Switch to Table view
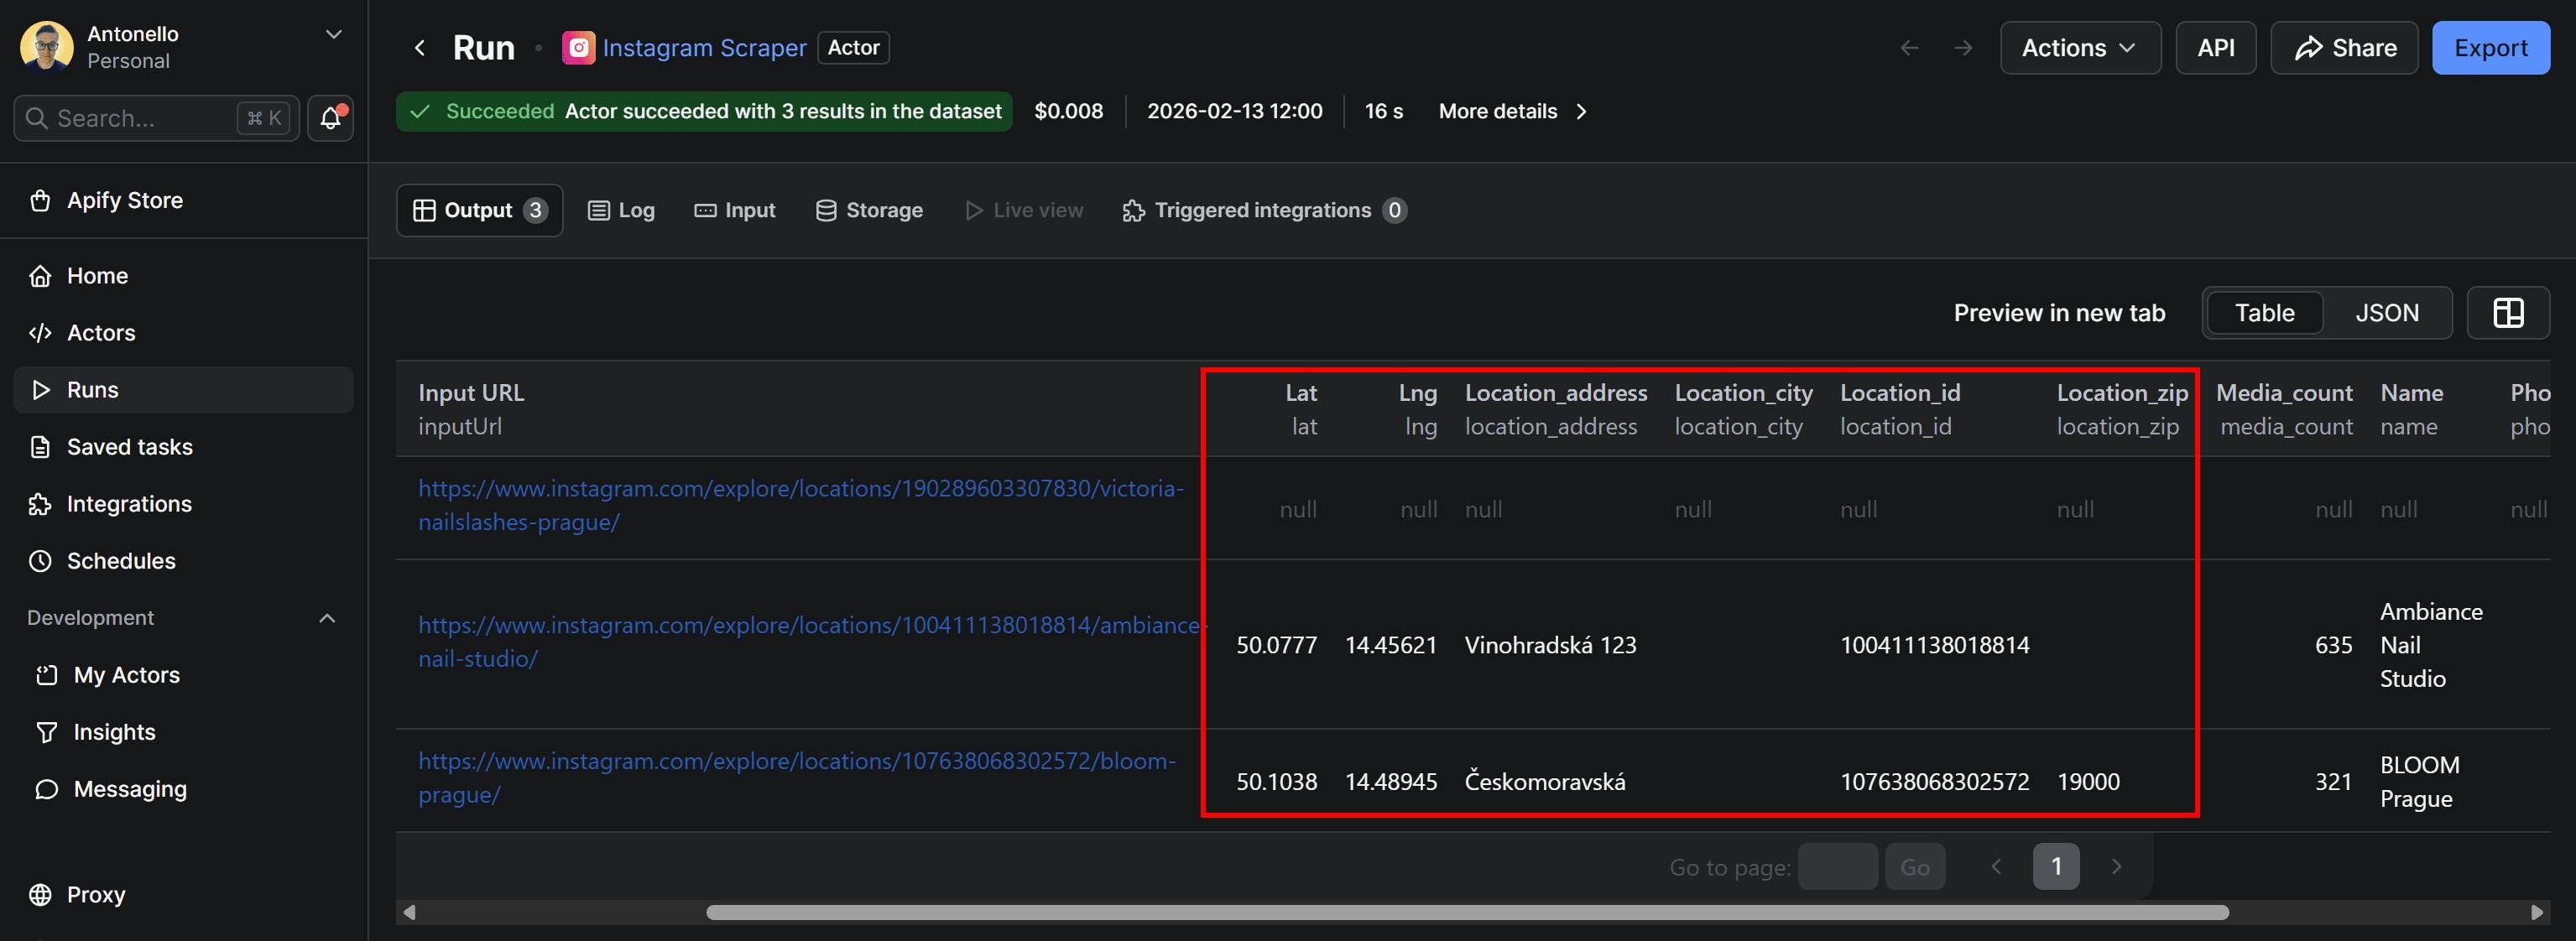Screen dimensions: 2576x941 click(x=2263, y=312)
